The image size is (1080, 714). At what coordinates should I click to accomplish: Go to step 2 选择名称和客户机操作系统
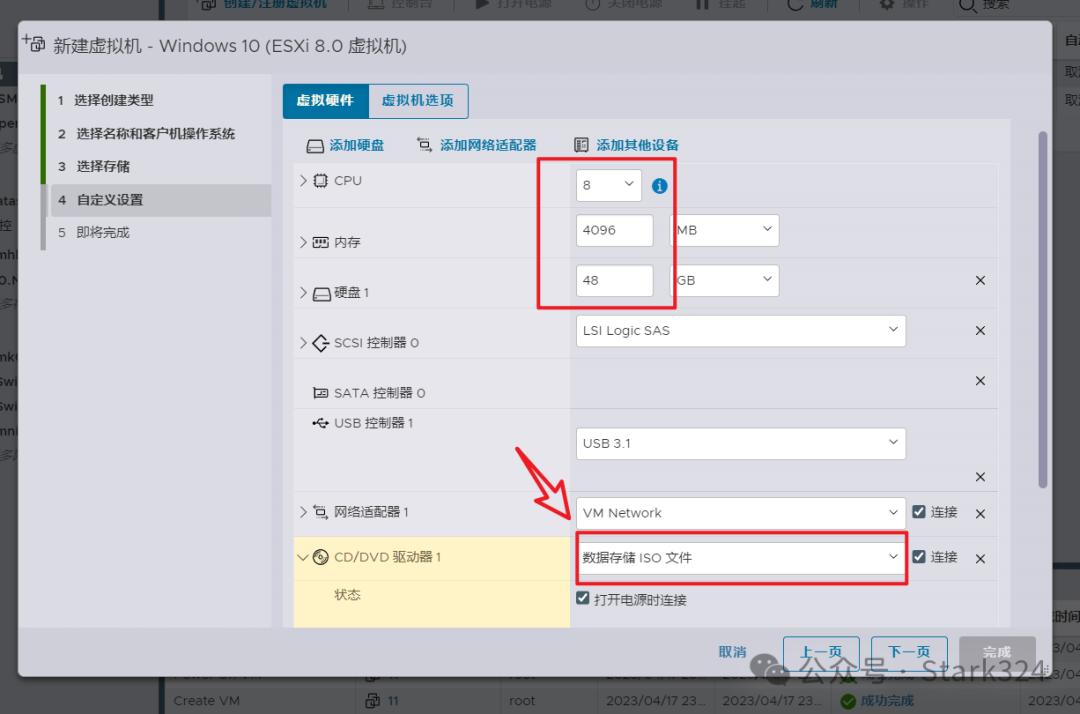[x=158, y=134]
